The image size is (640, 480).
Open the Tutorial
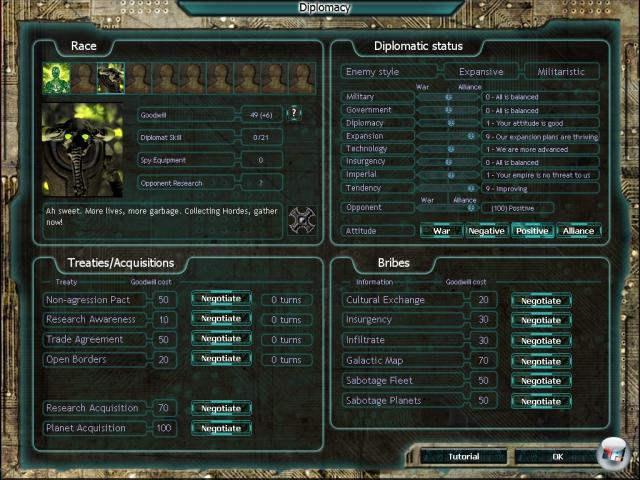coord(463,457)
